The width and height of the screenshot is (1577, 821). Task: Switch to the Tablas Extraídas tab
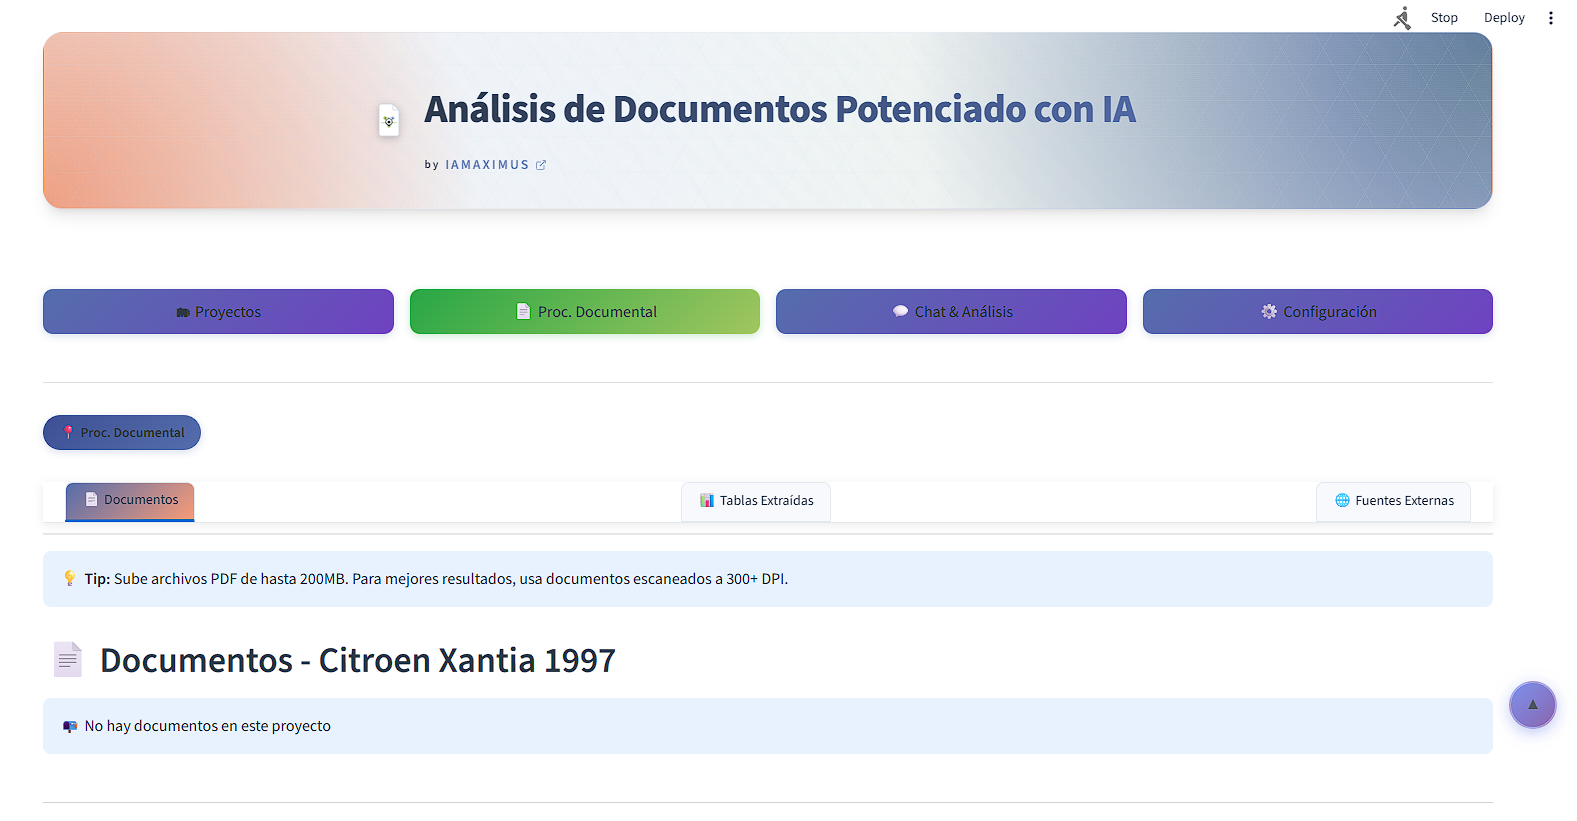click(x=756, y=501)
